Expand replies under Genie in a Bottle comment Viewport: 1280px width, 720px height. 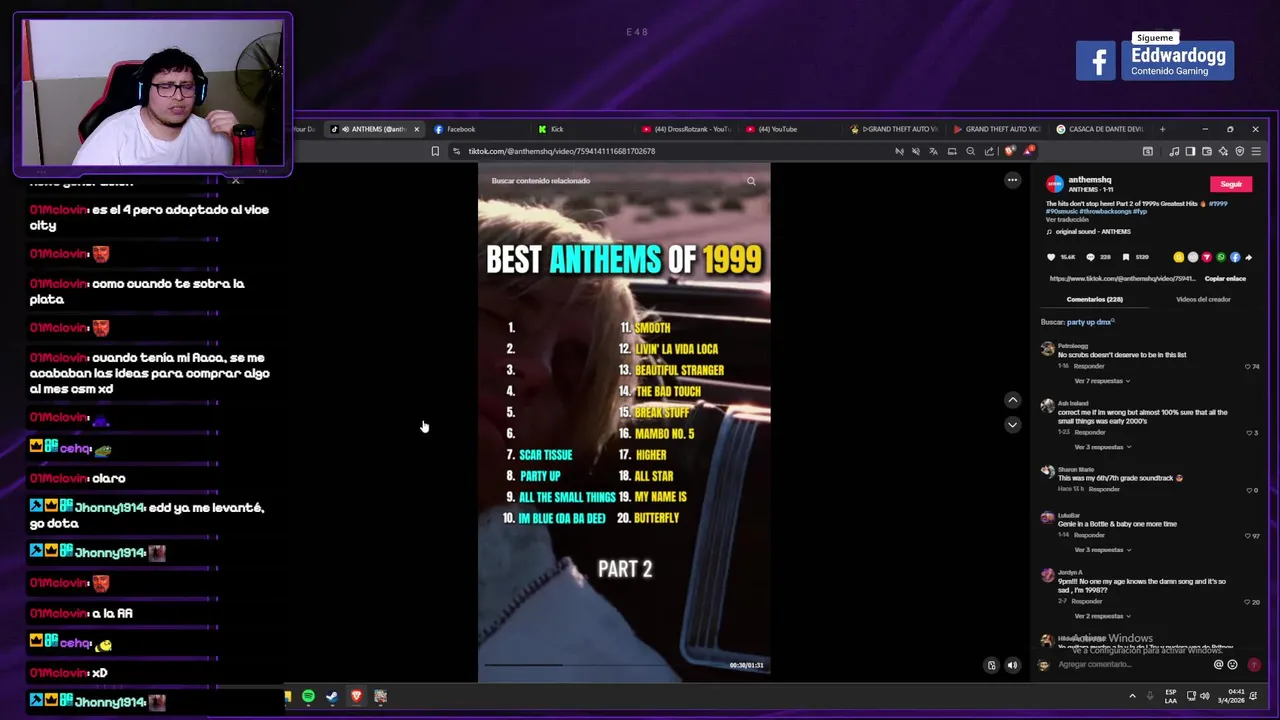1102,550
